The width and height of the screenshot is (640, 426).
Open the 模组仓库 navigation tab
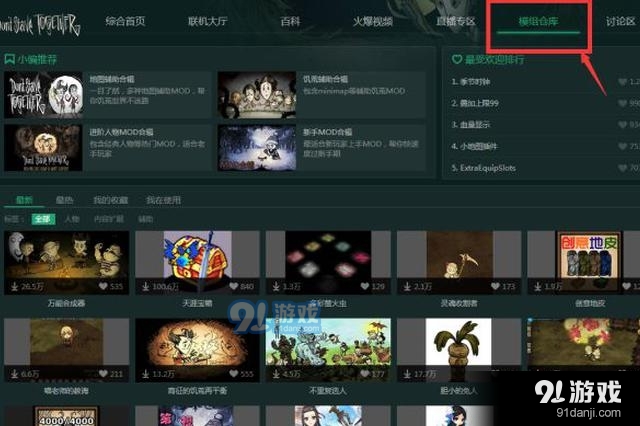point(538,21)
